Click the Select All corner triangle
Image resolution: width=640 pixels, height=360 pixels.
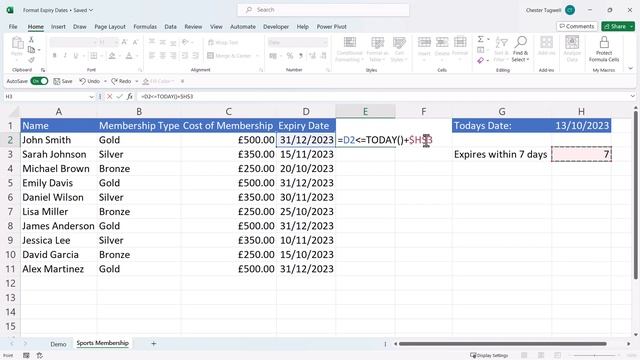pyautogui.click(x=14, y=112)
